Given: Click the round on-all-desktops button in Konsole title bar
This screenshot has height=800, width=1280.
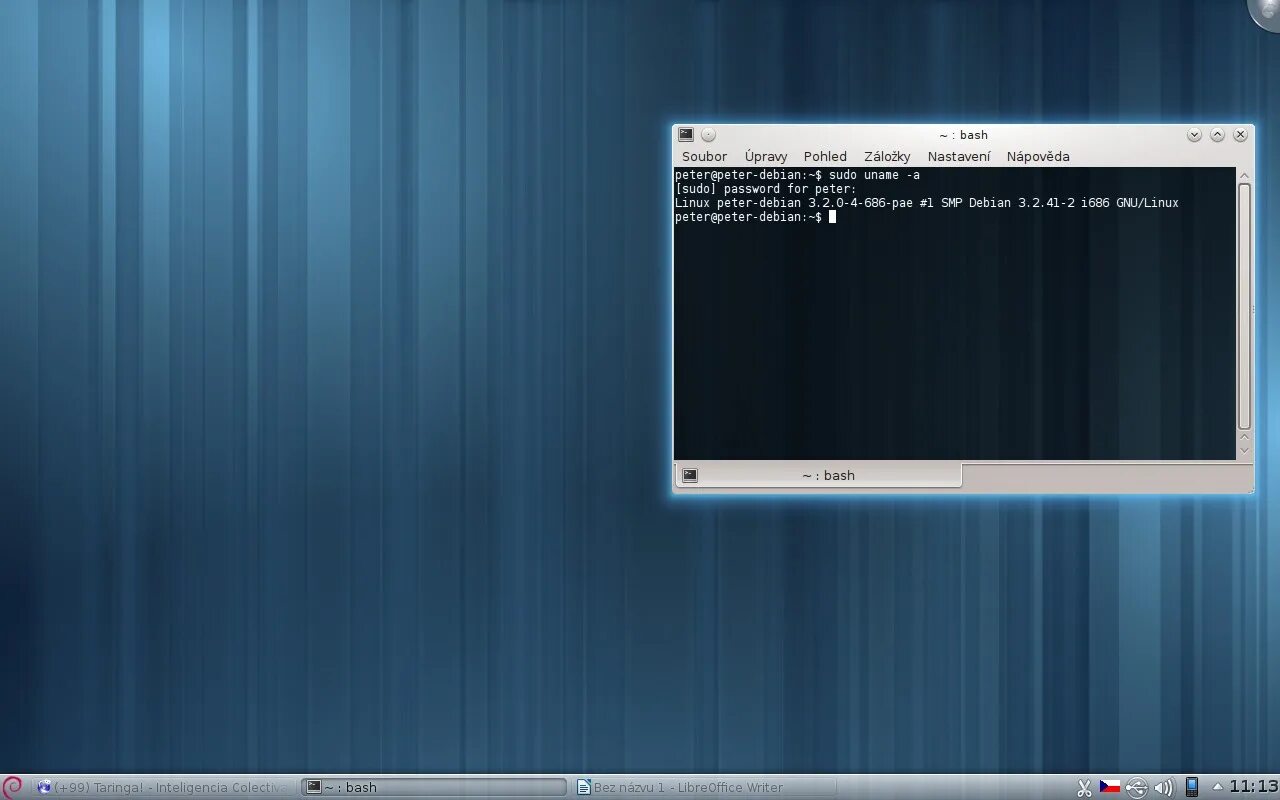Looking at the screenshot, I should (708, 134).
